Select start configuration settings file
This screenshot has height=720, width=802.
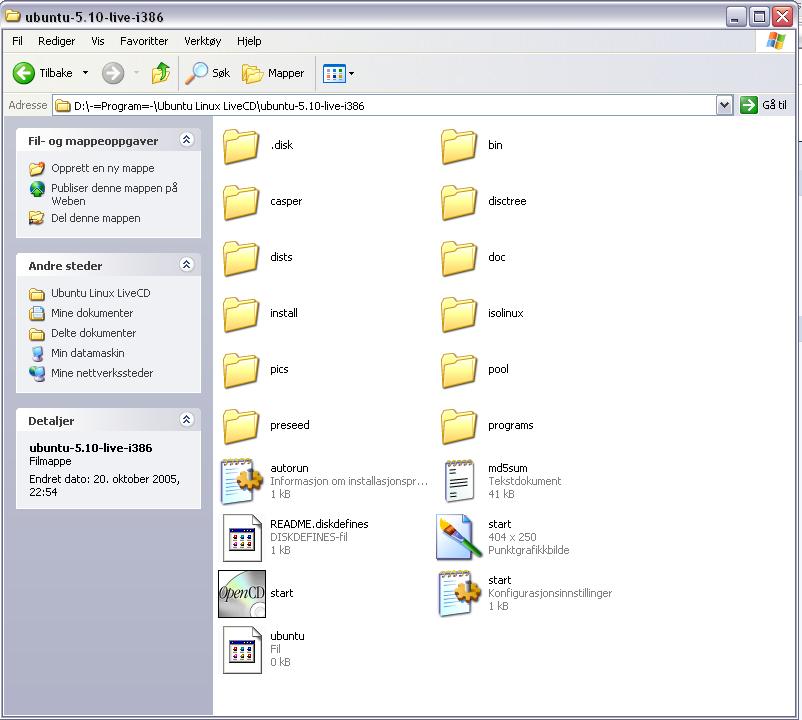click(525, 593)
